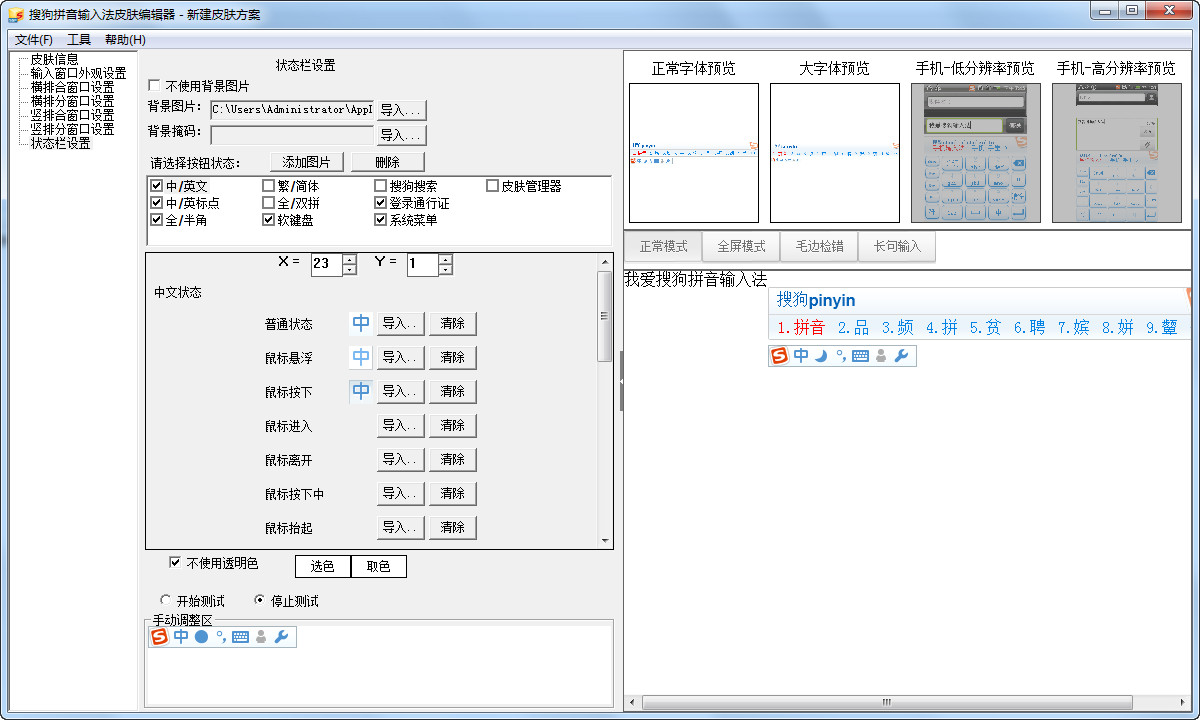Click 导入 button for 鼠标进入
The height and width of the screenshot is (720, 1200).
click(x=401, y=425)
